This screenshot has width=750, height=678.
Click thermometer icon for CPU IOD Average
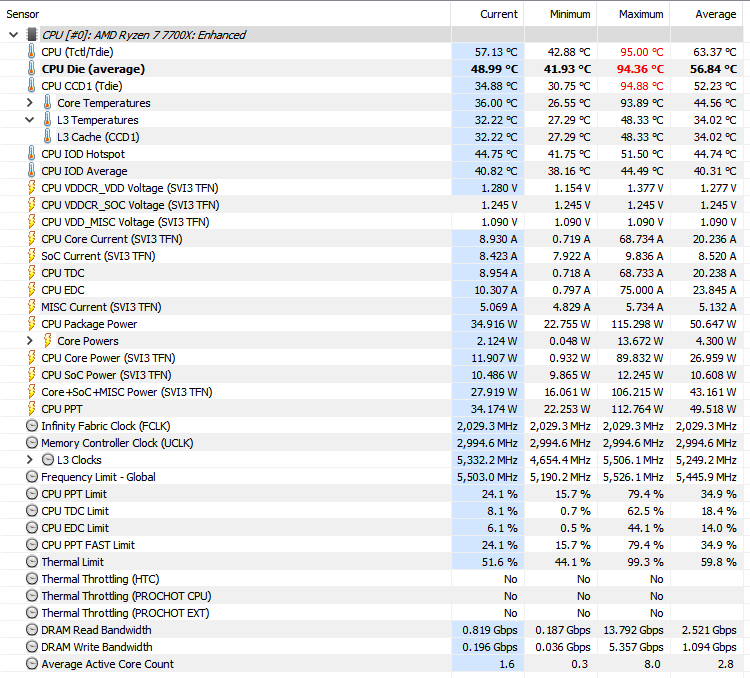(x=32, y=170)
